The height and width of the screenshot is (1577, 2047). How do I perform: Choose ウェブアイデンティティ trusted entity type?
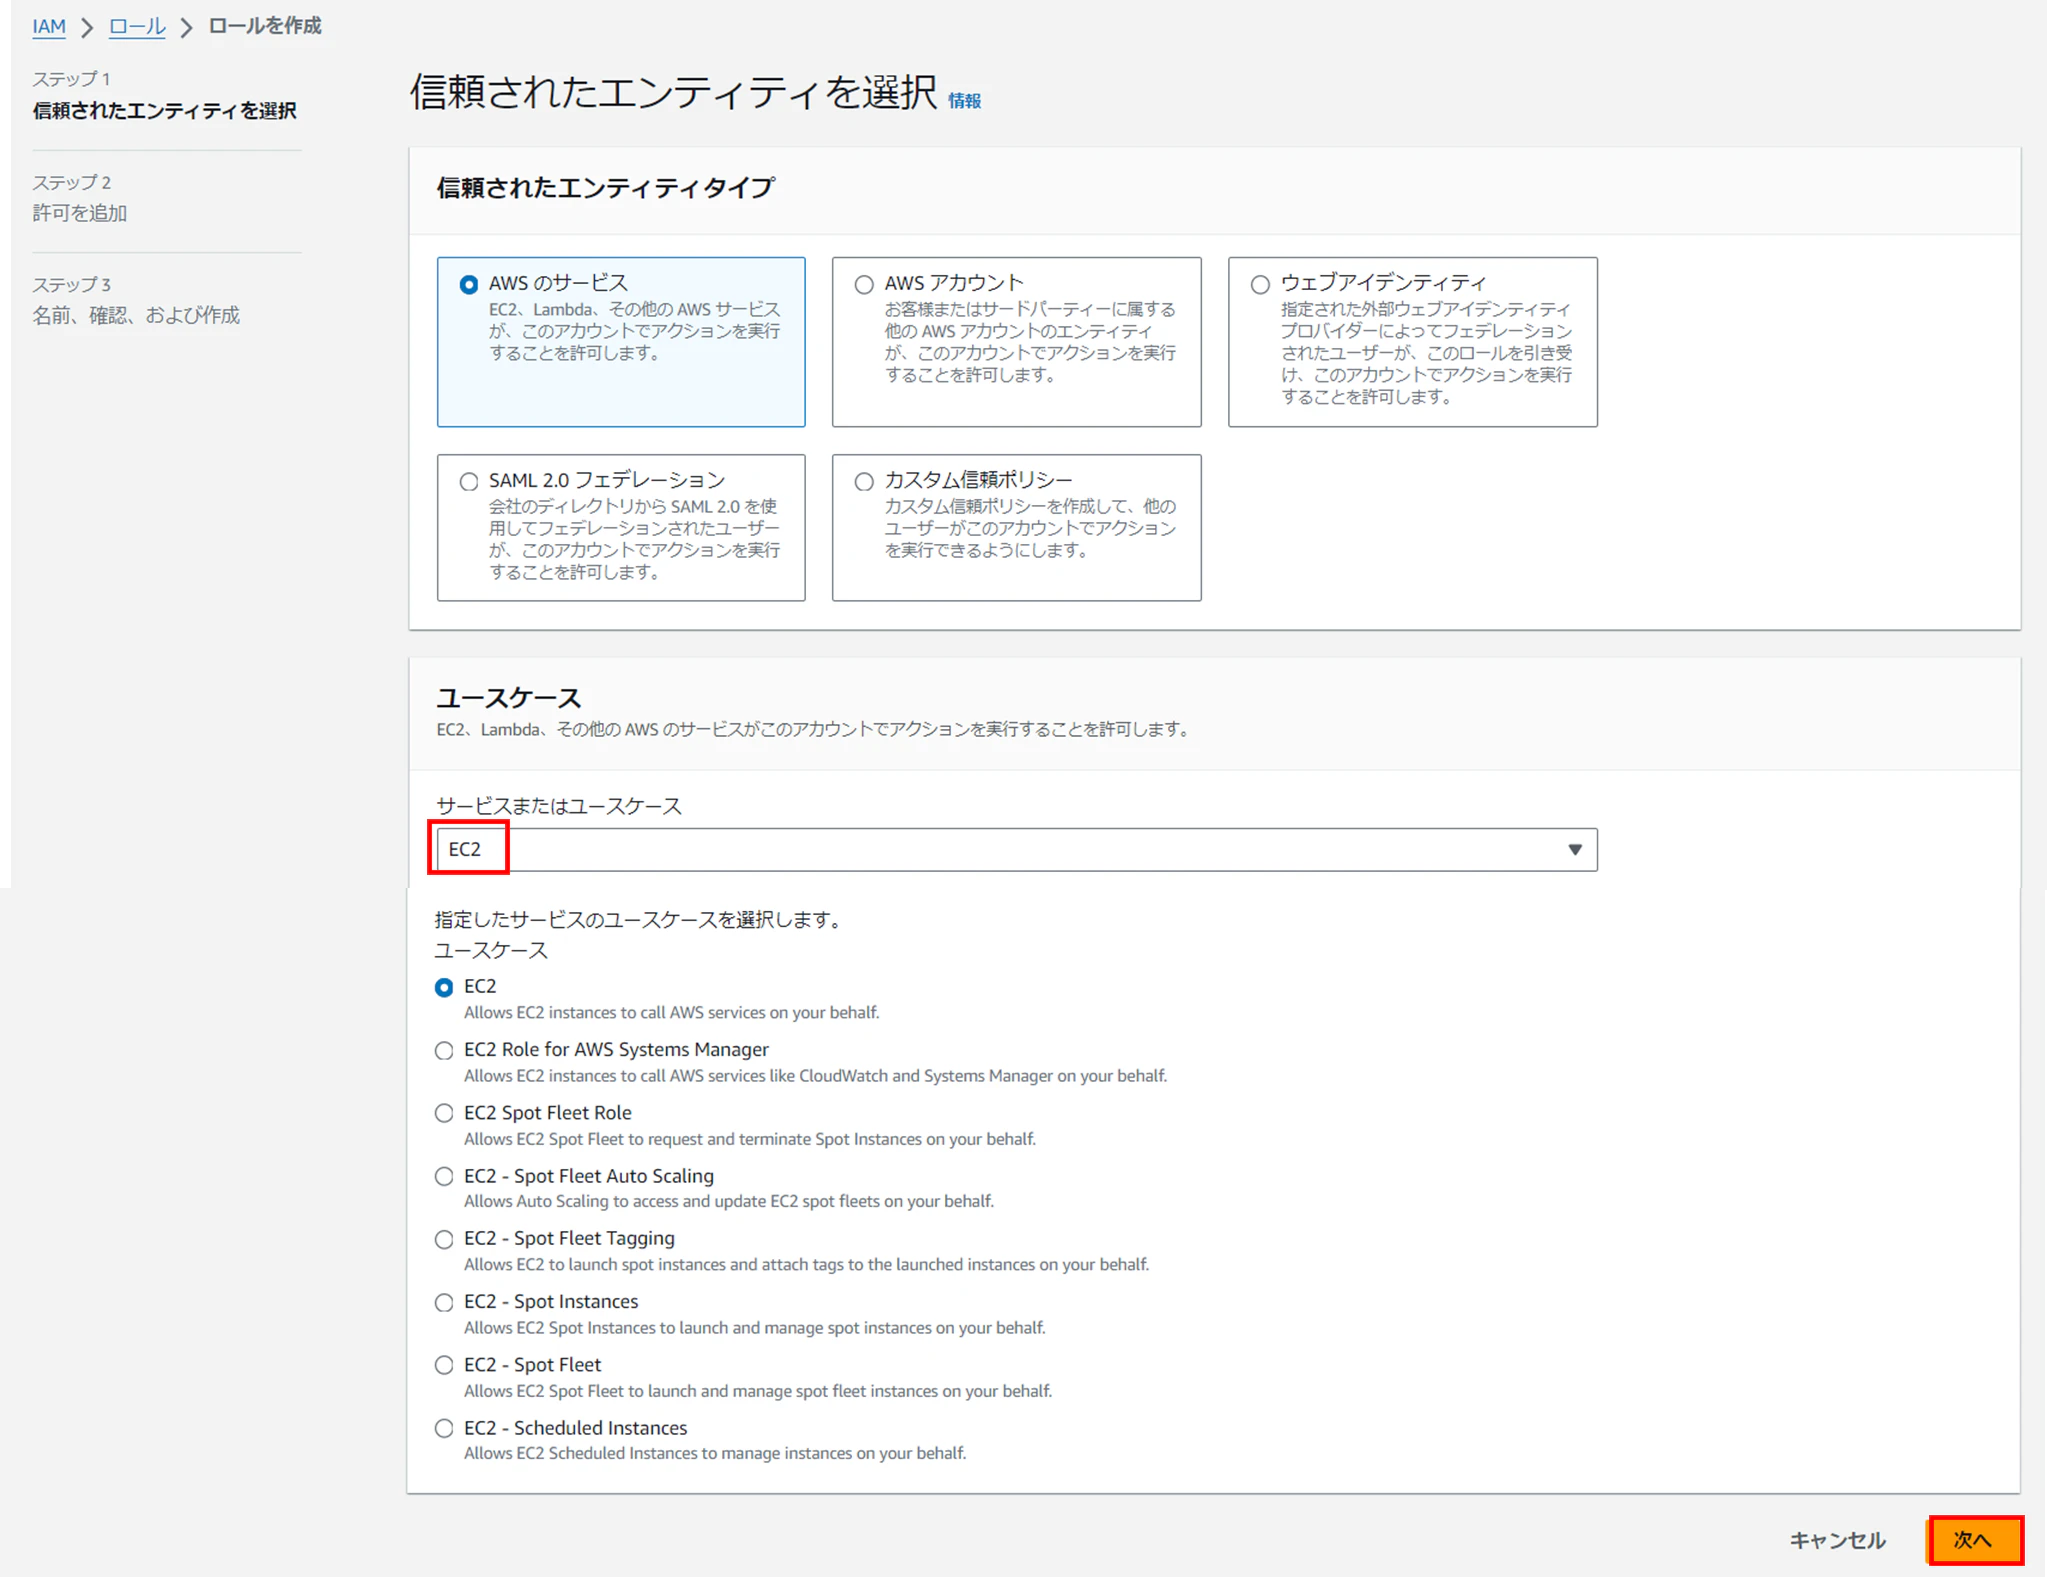[1260, 285]
